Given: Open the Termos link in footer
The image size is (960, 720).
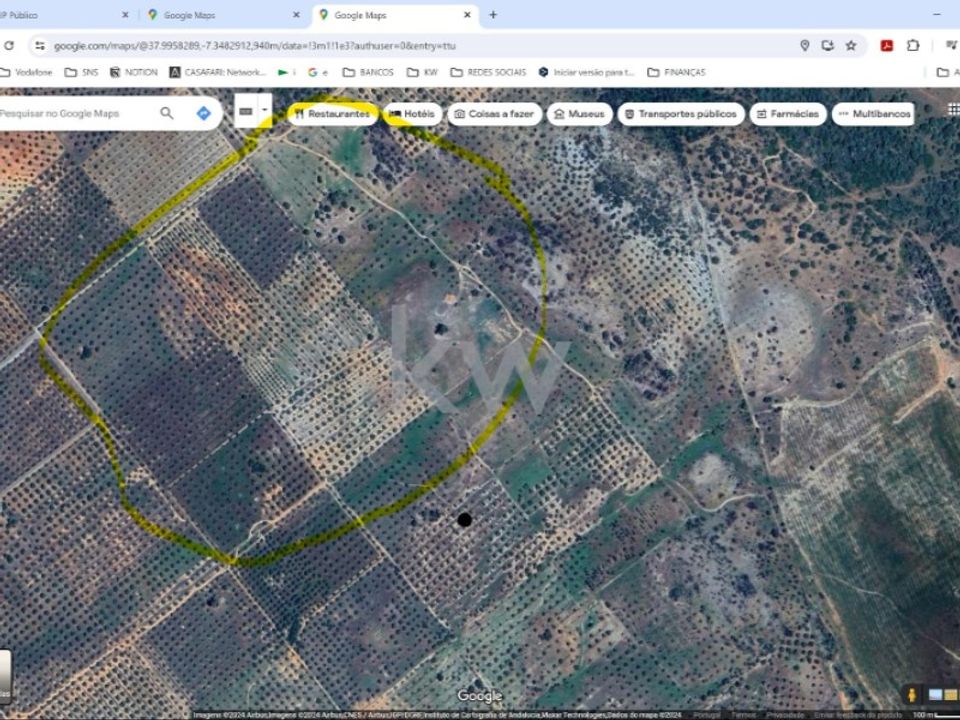Looking at the screenshot, I should click(743, 715).
